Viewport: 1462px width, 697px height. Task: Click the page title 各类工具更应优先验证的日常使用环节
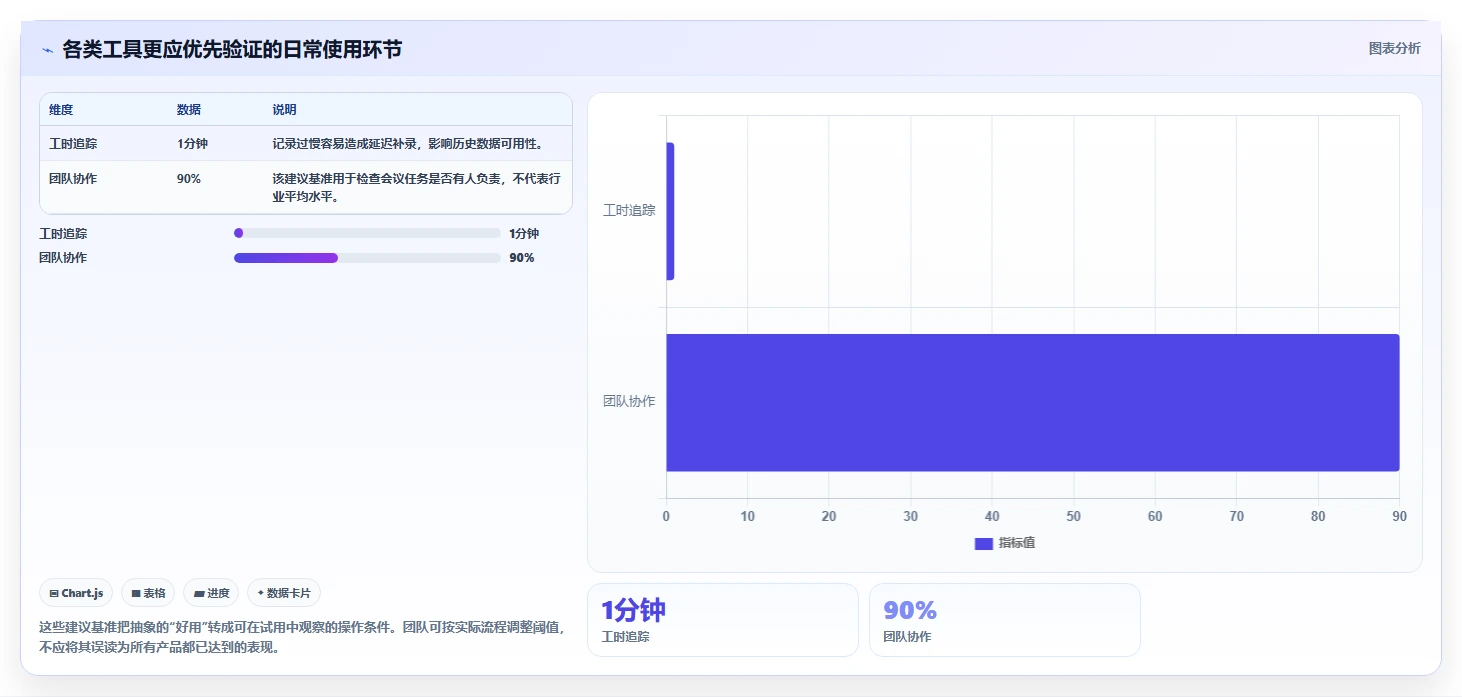(232, 50)
